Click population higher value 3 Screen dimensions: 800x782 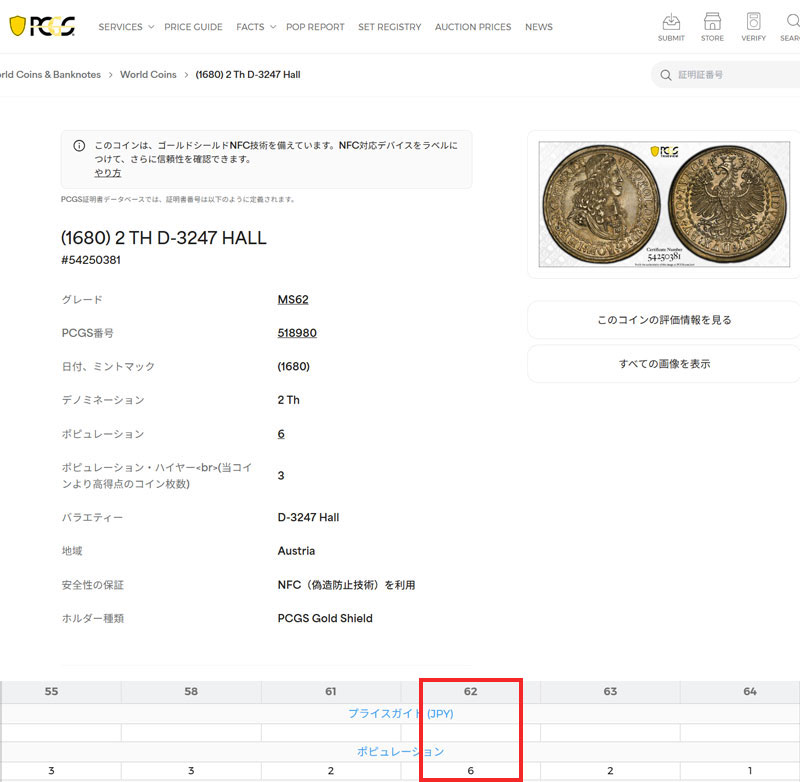click(281, 475)
